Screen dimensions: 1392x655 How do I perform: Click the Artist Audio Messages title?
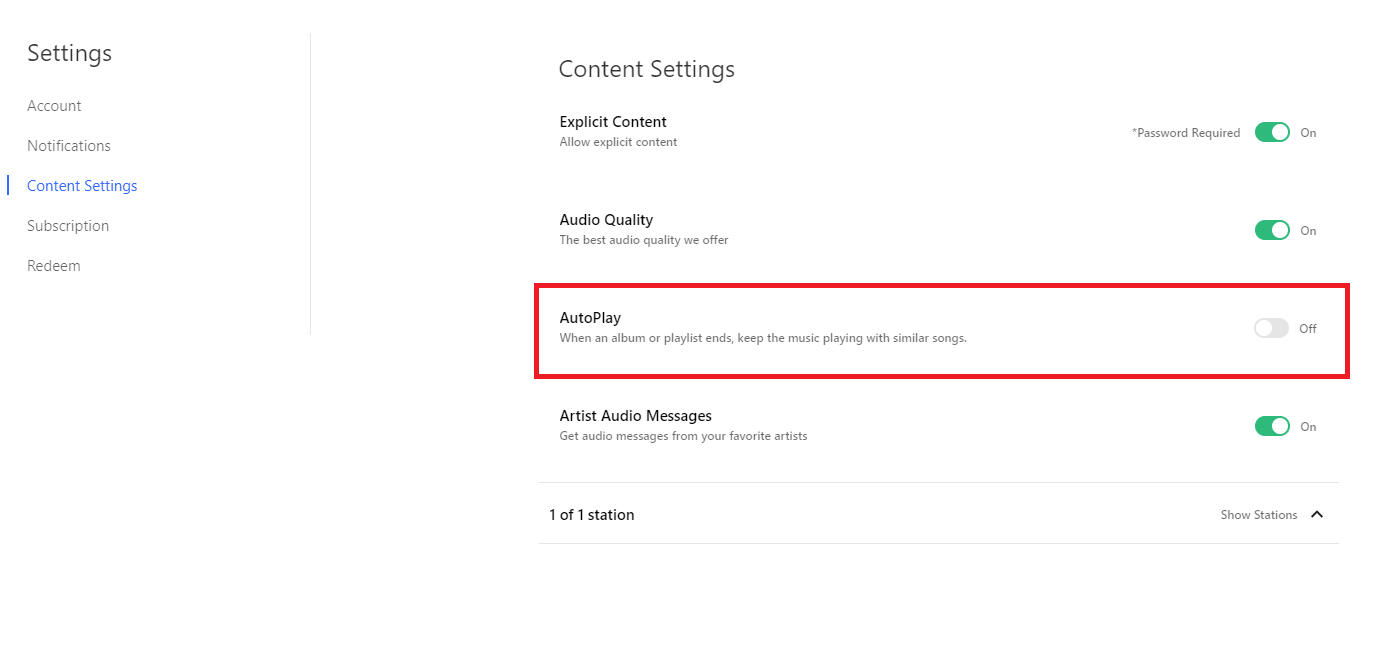click(635, 416)
